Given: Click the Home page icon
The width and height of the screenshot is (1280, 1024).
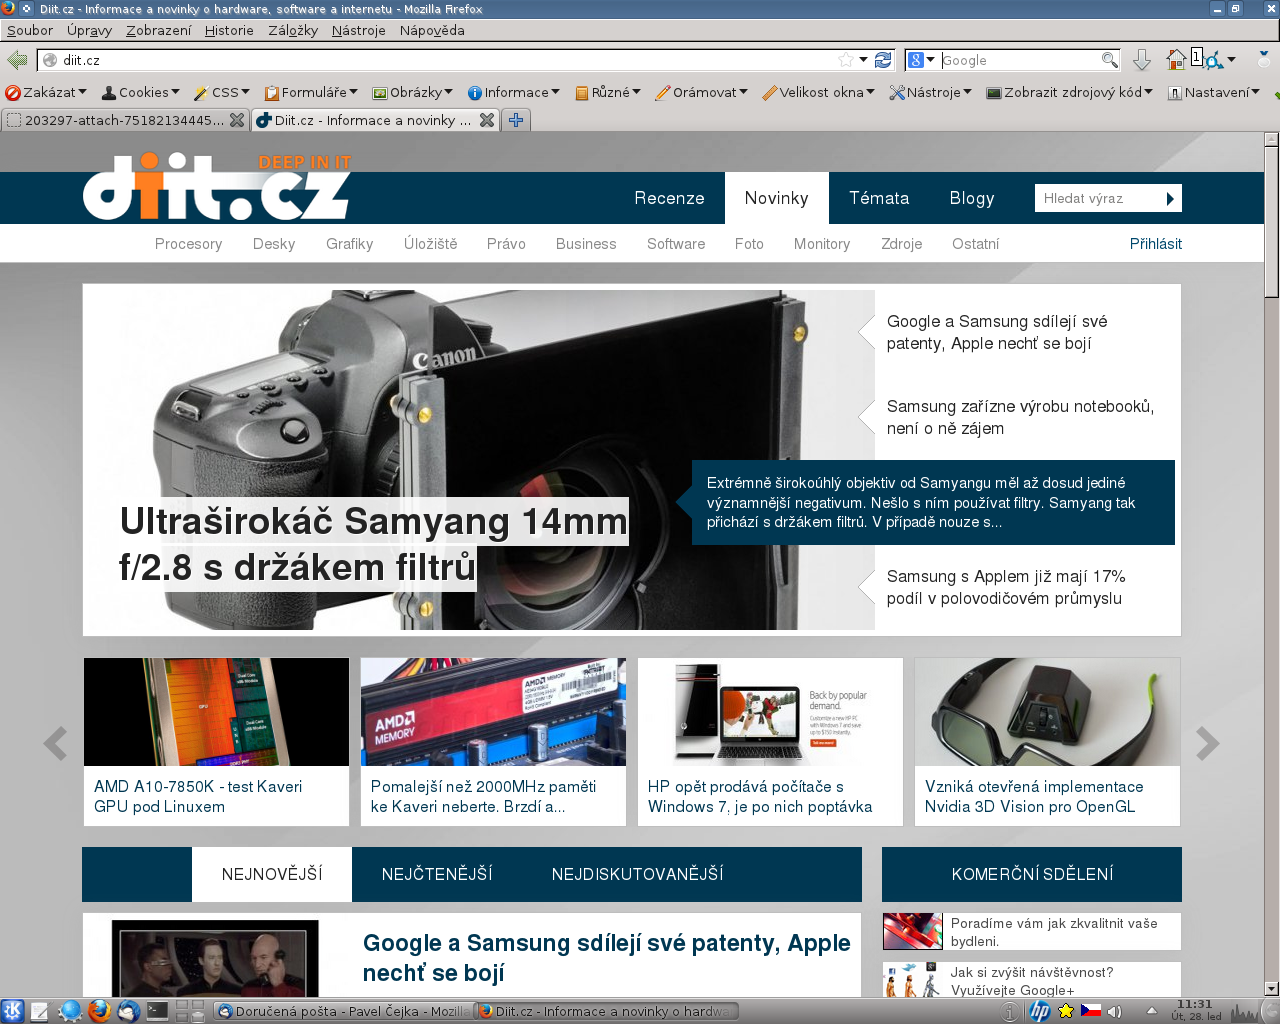Looking at the screenshot, I should coord(1176,60).
